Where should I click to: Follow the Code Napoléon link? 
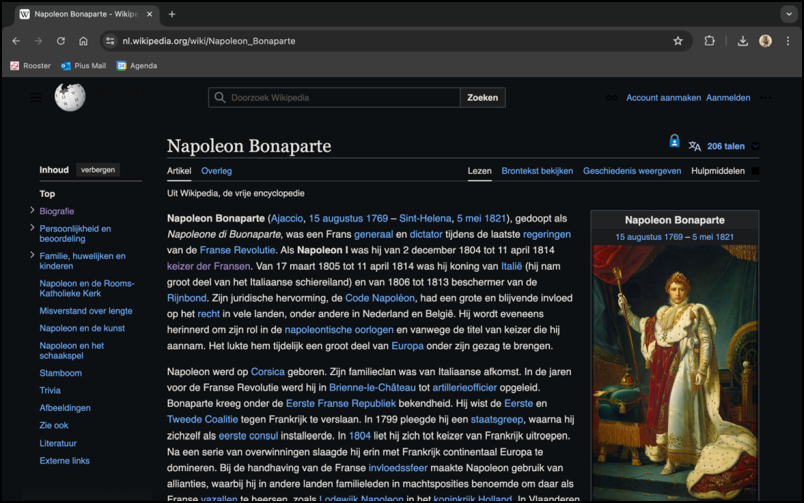click(x=379, y=298)
